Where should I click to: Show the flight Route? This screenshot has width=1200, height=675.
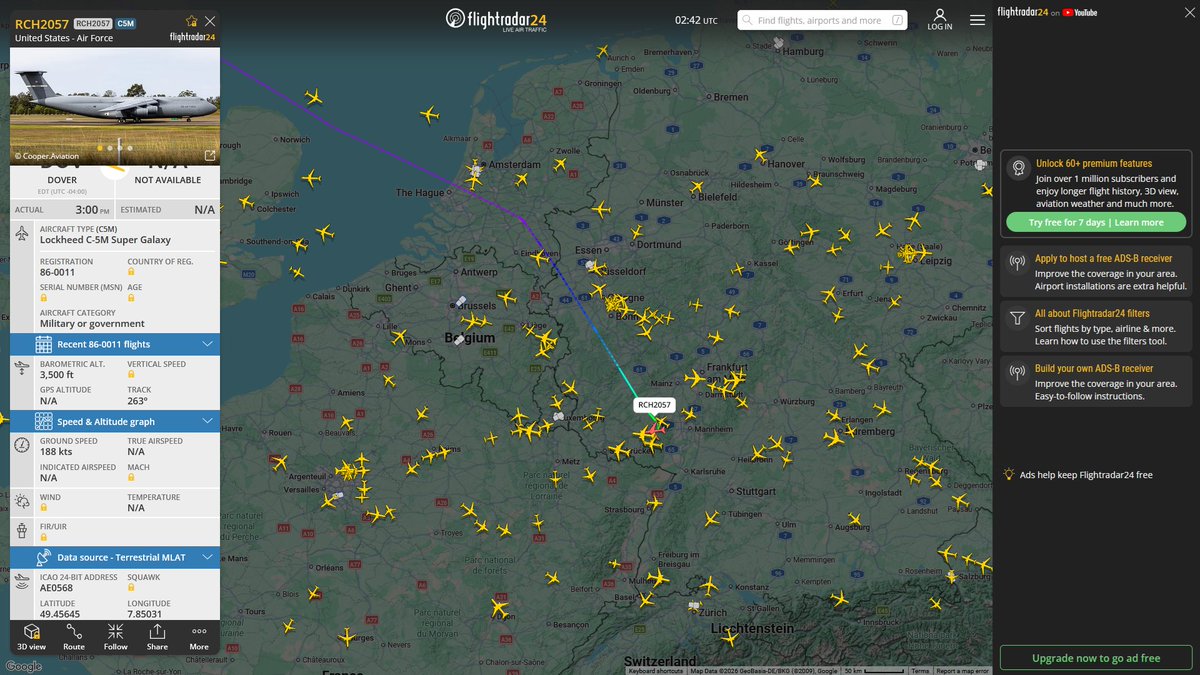[x=74, y=636]
